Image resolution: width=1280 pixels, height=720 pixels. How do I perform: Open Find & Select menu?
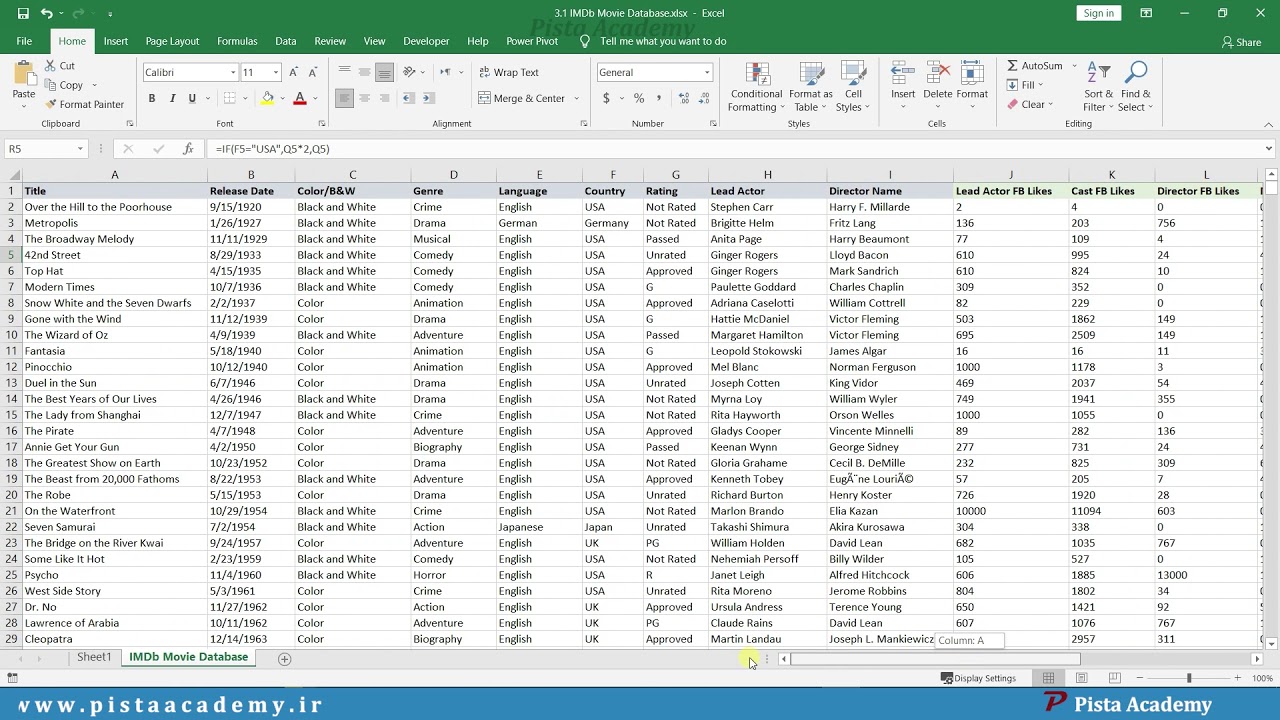click(x=1135, y=88)
